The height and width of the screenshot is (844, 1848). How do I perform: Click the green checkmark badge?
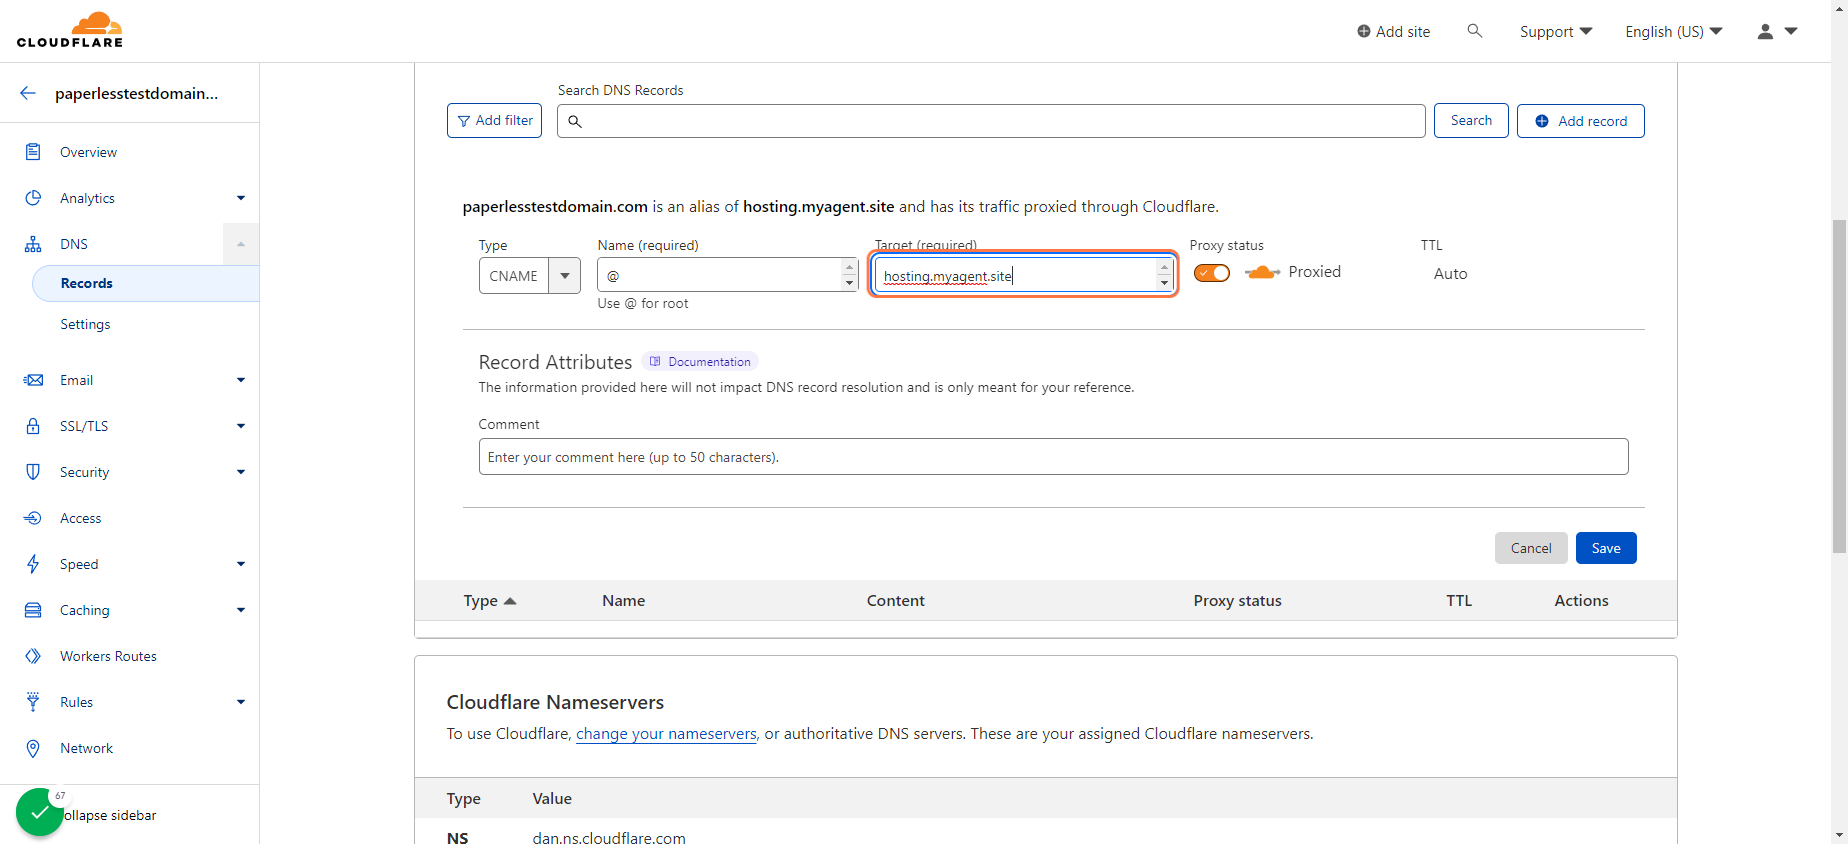(40, 812)
